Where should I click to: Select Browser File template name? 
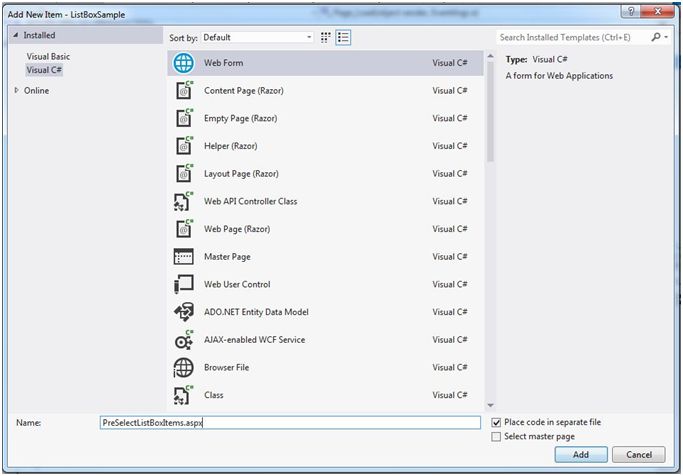point(227,368)
